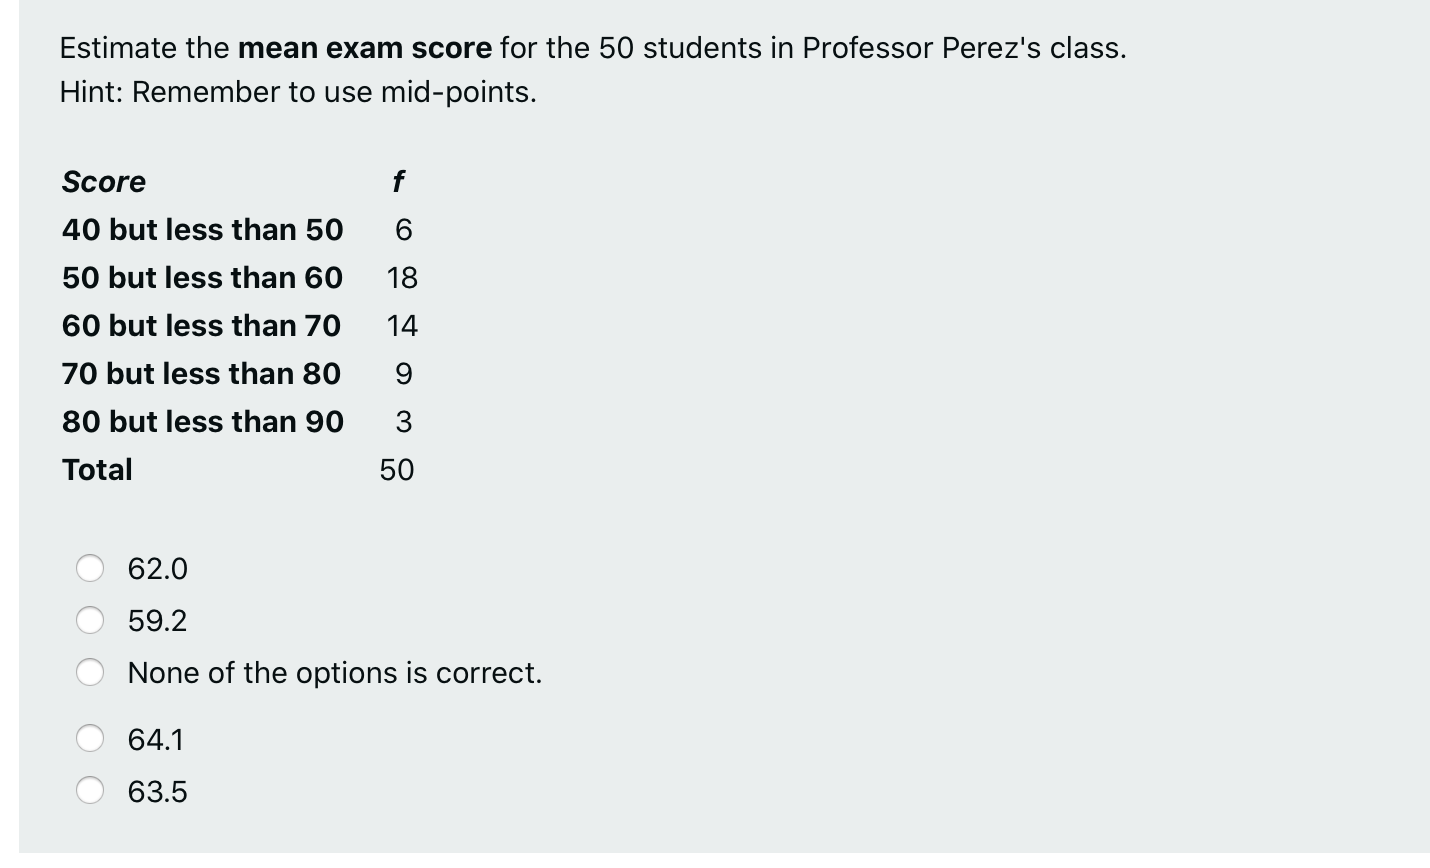Select the radio button for 62.0
This screenshot has height=868, width=1430.
click(90, 568)
